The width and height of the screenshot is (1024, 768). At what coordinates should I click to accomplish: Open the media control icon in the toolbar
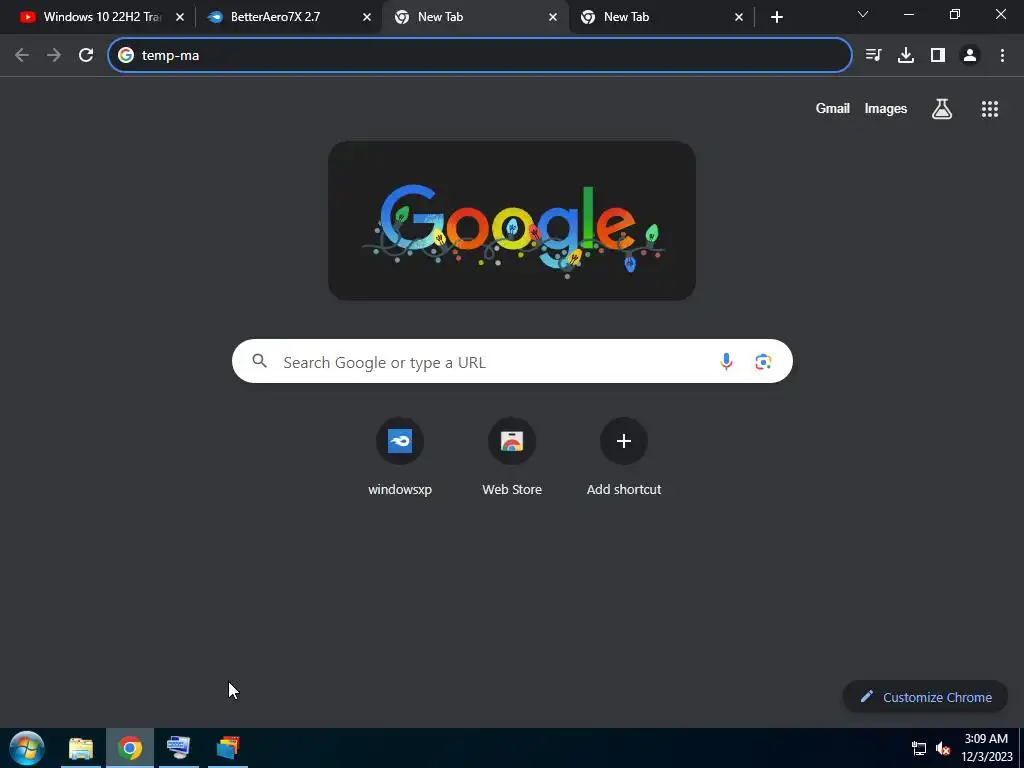(873, 56)
